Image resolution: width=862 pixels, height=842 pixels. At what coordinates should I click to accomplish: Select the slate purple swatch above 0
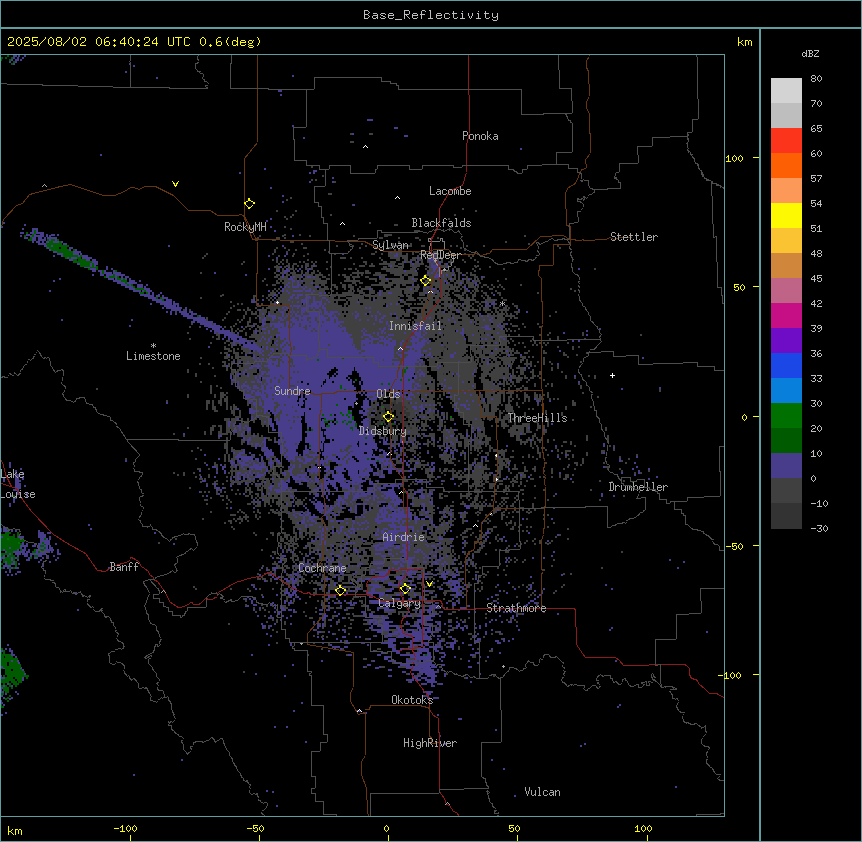(786, 466)
